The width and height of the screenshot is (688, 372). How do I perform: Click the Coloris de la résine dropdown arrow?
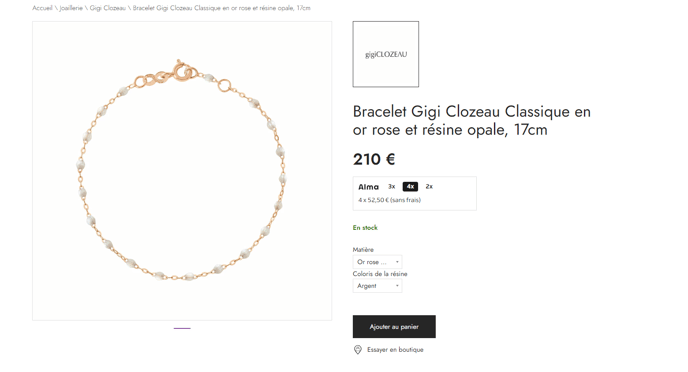[x=397, y=286]
